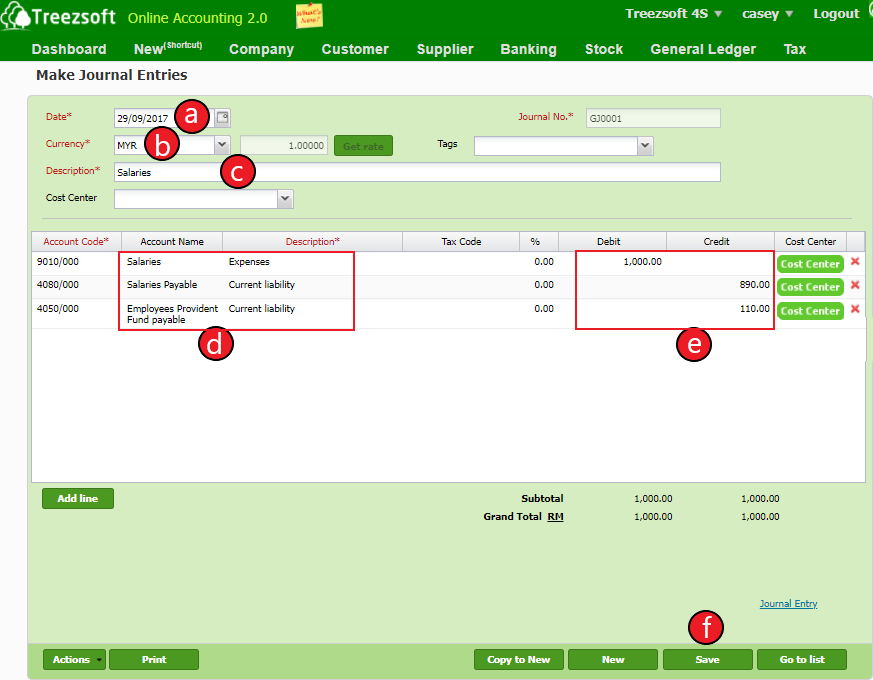Viewport: 873px width, 680px height.
Task: Save the journal entry
Action: tap(708, 659)
